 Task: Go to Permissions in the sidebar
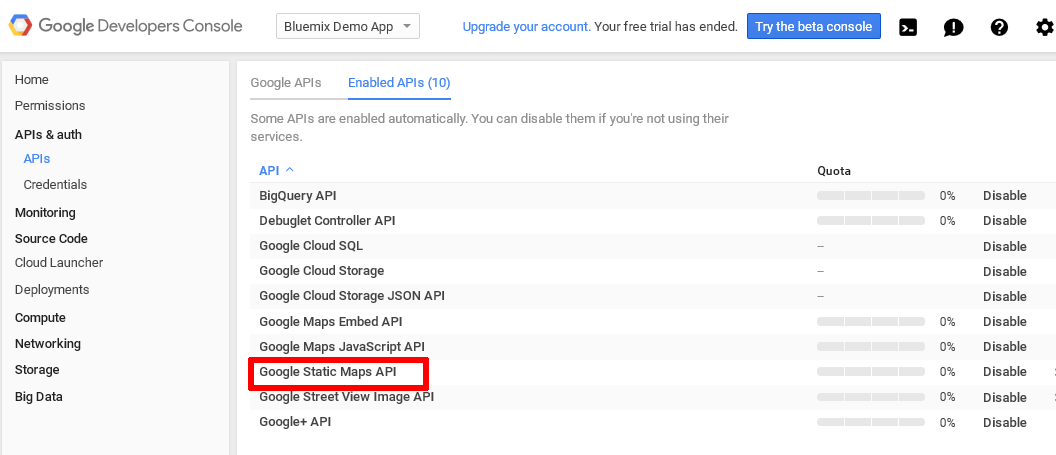point(50,106)
